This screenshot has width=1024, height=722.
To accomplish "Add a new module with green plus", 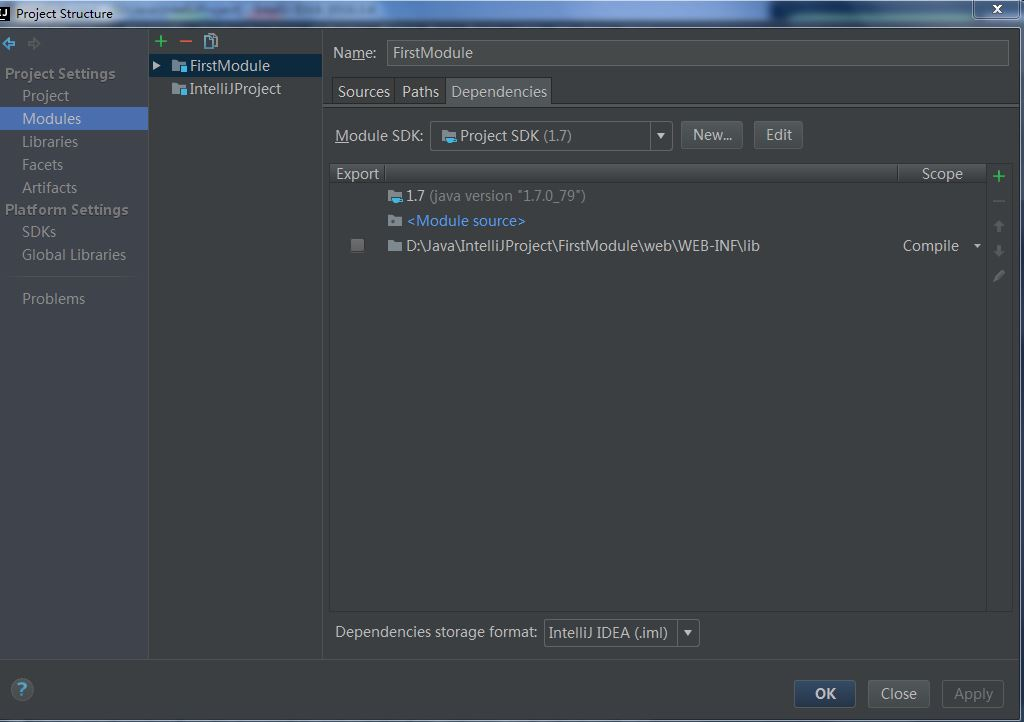I will pyautogui.click(x=161, y=42).
